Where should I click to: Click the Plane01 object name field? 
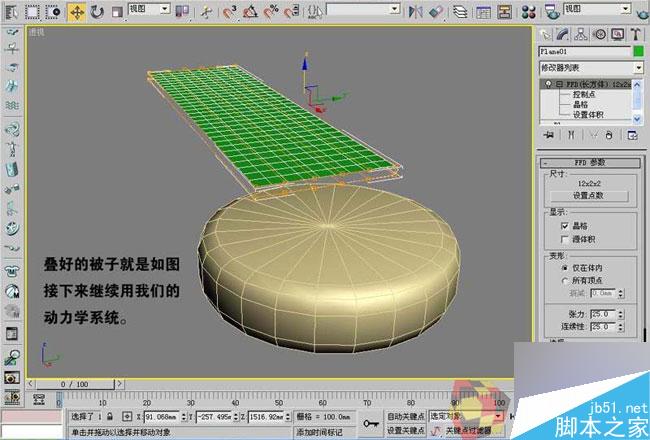pos(585,52)
